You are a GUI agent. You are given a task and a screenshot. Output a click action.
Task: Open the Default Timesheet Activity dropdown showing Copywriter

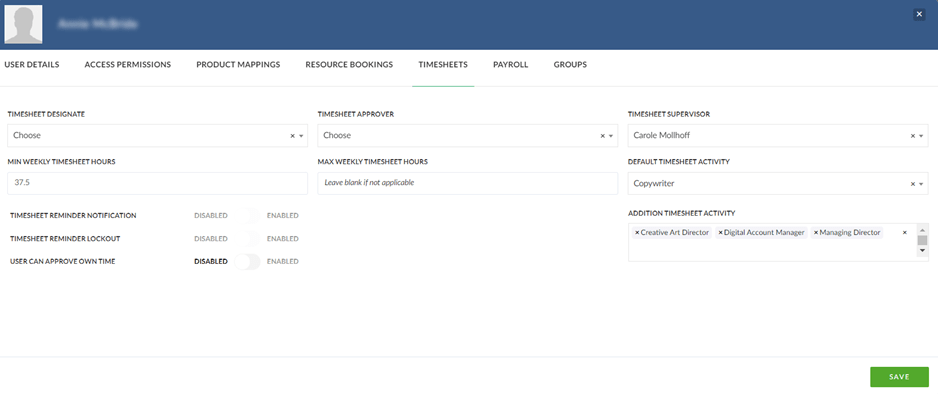(778, 184)
